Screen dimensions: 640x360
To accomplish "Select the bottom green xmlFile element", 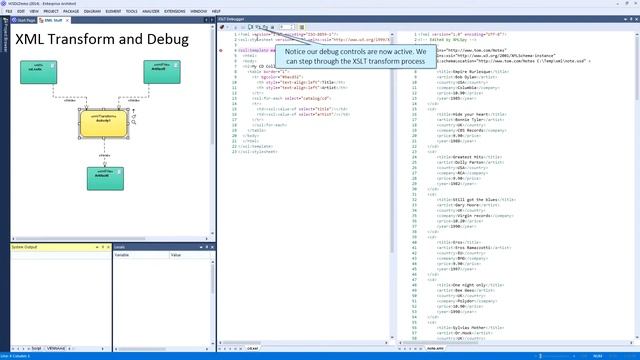I will [x=105, y=178].
